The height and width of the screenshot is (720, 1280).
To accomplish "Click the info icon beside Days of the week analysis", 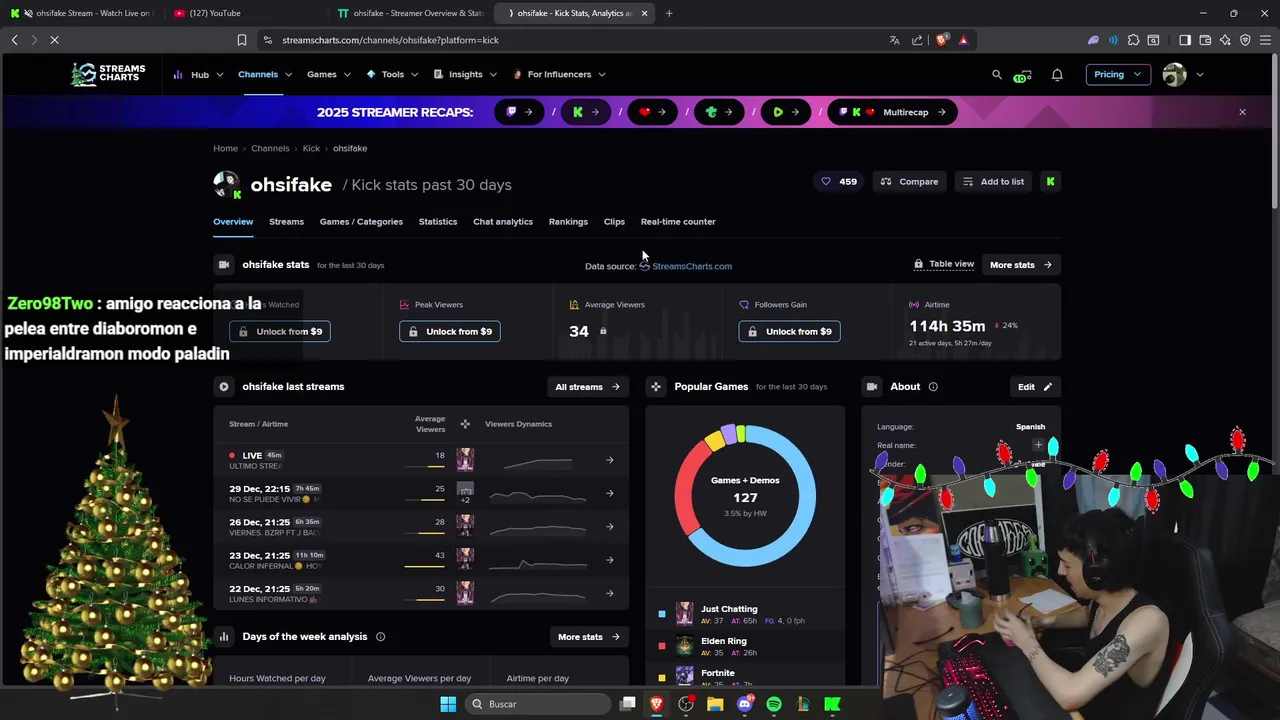I will click(380, 637).
